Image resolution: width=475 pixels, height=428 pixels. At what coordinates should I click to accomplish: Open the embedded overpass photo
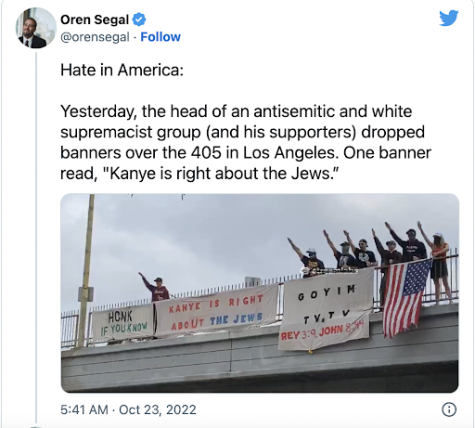click(x=260, y=293)
